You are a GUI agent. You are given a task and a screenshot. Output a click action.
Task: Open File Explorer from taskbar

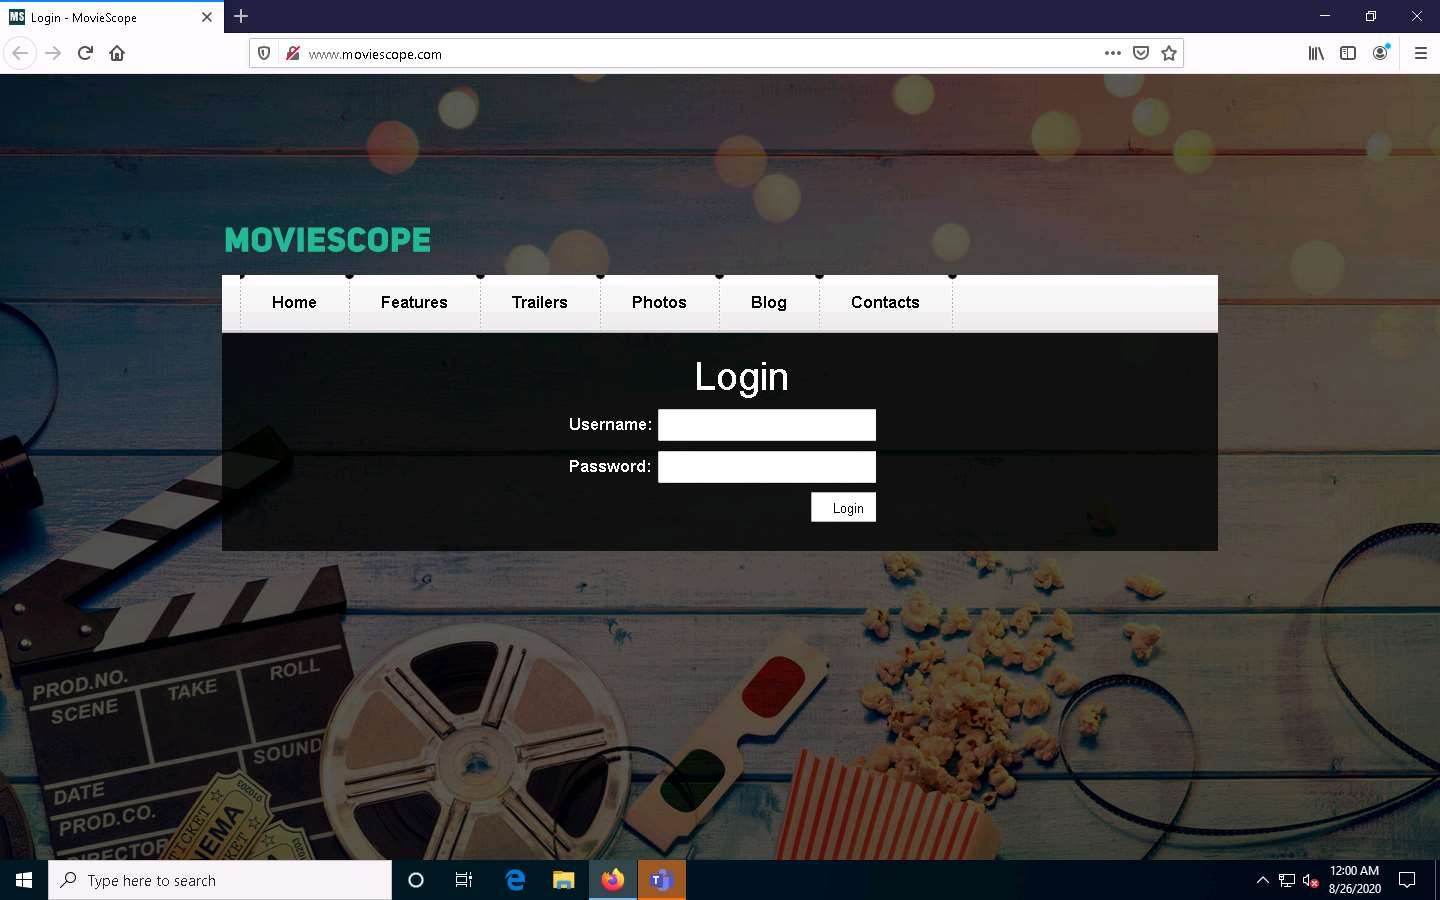564,880
